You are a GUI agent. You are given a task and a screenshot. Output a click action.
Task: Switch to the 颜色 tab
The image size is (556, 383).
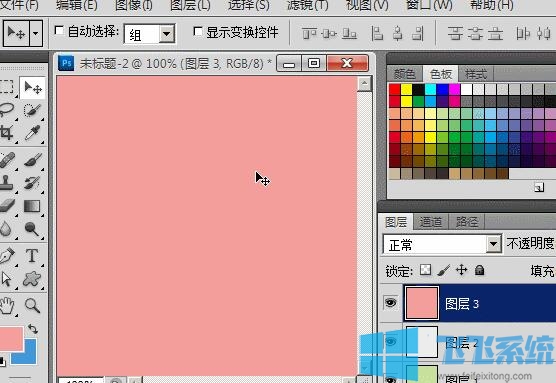click(405, 74)
